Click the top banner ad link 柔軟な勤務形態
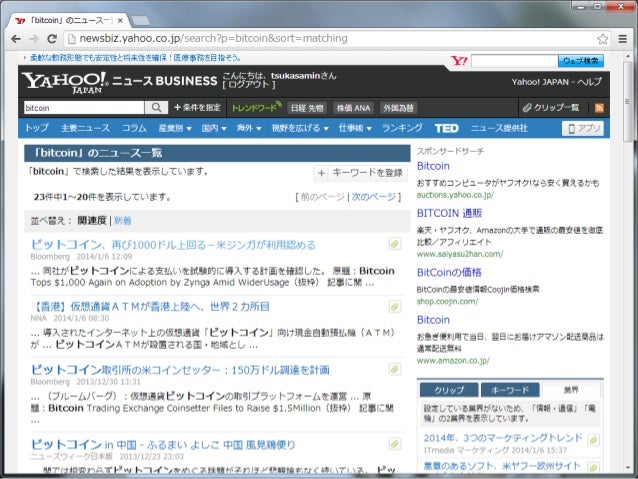The width and height of the screenshot is (638, 479). pos(135,58)
